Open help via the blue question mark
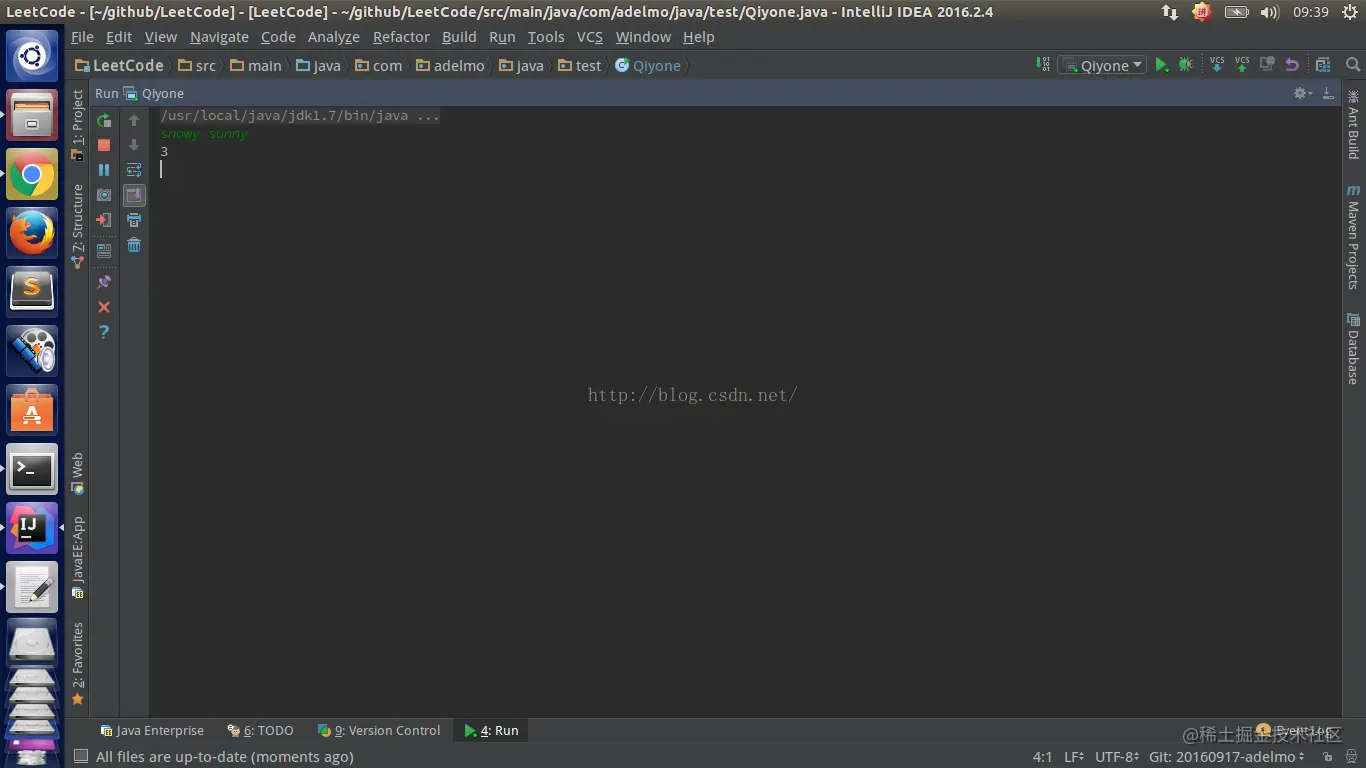 click(104, 332)
